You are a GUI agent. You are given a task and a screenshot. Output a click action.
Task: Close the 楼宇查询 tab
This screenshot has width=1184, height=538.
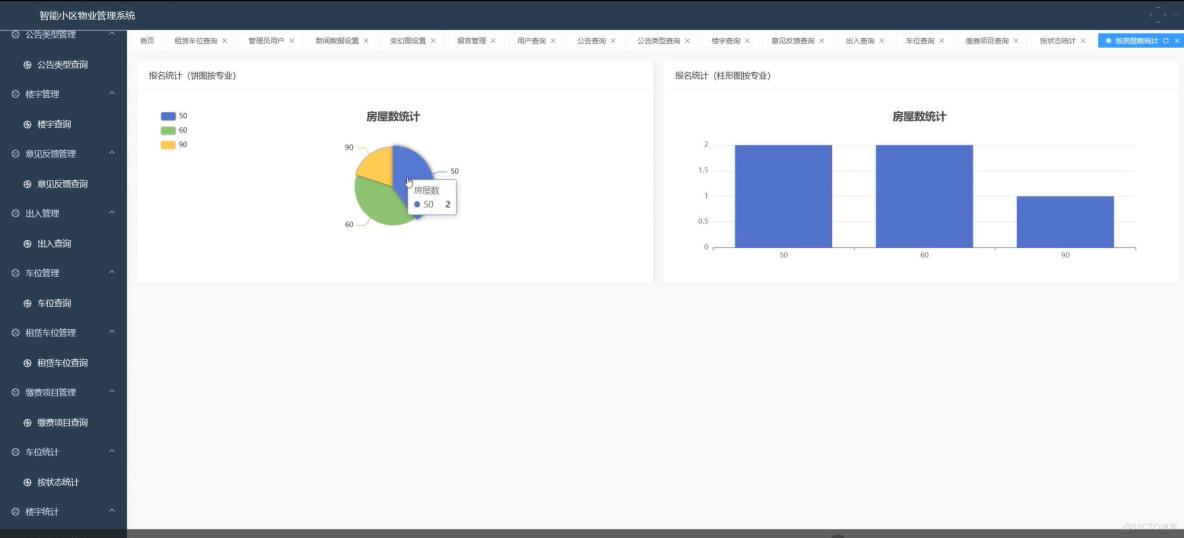[748, 41]
